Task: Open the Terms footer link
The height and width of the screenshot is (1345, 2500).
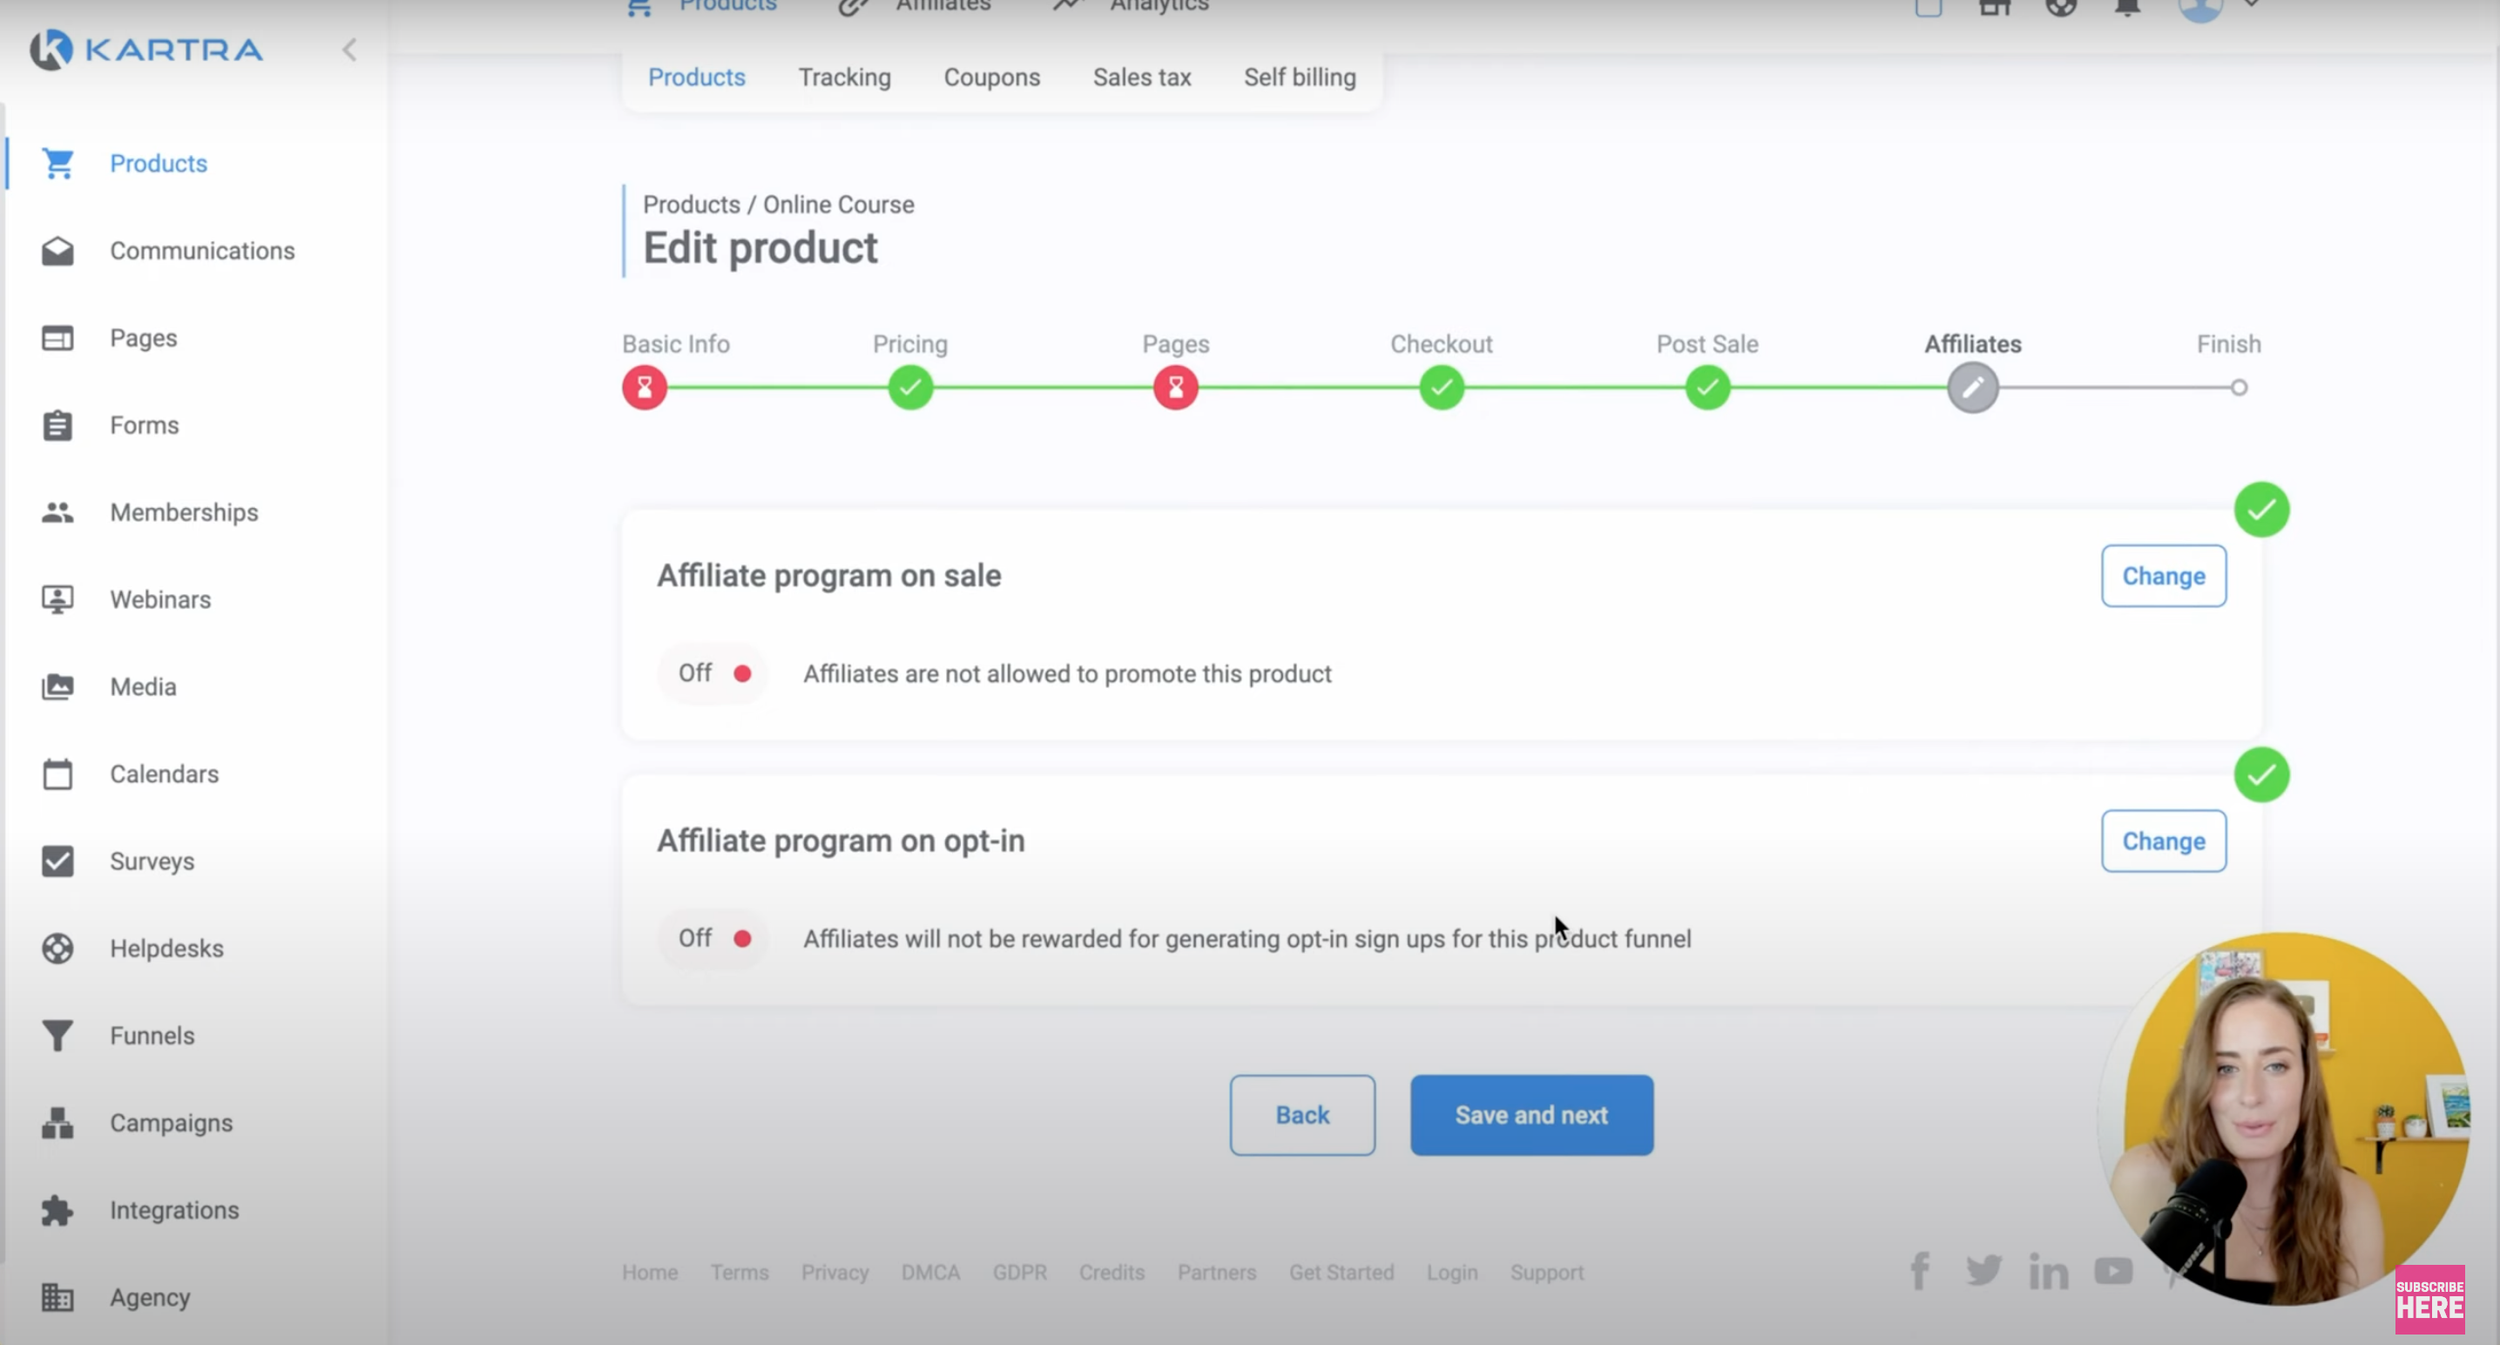Action: [x=739, y=1272]
